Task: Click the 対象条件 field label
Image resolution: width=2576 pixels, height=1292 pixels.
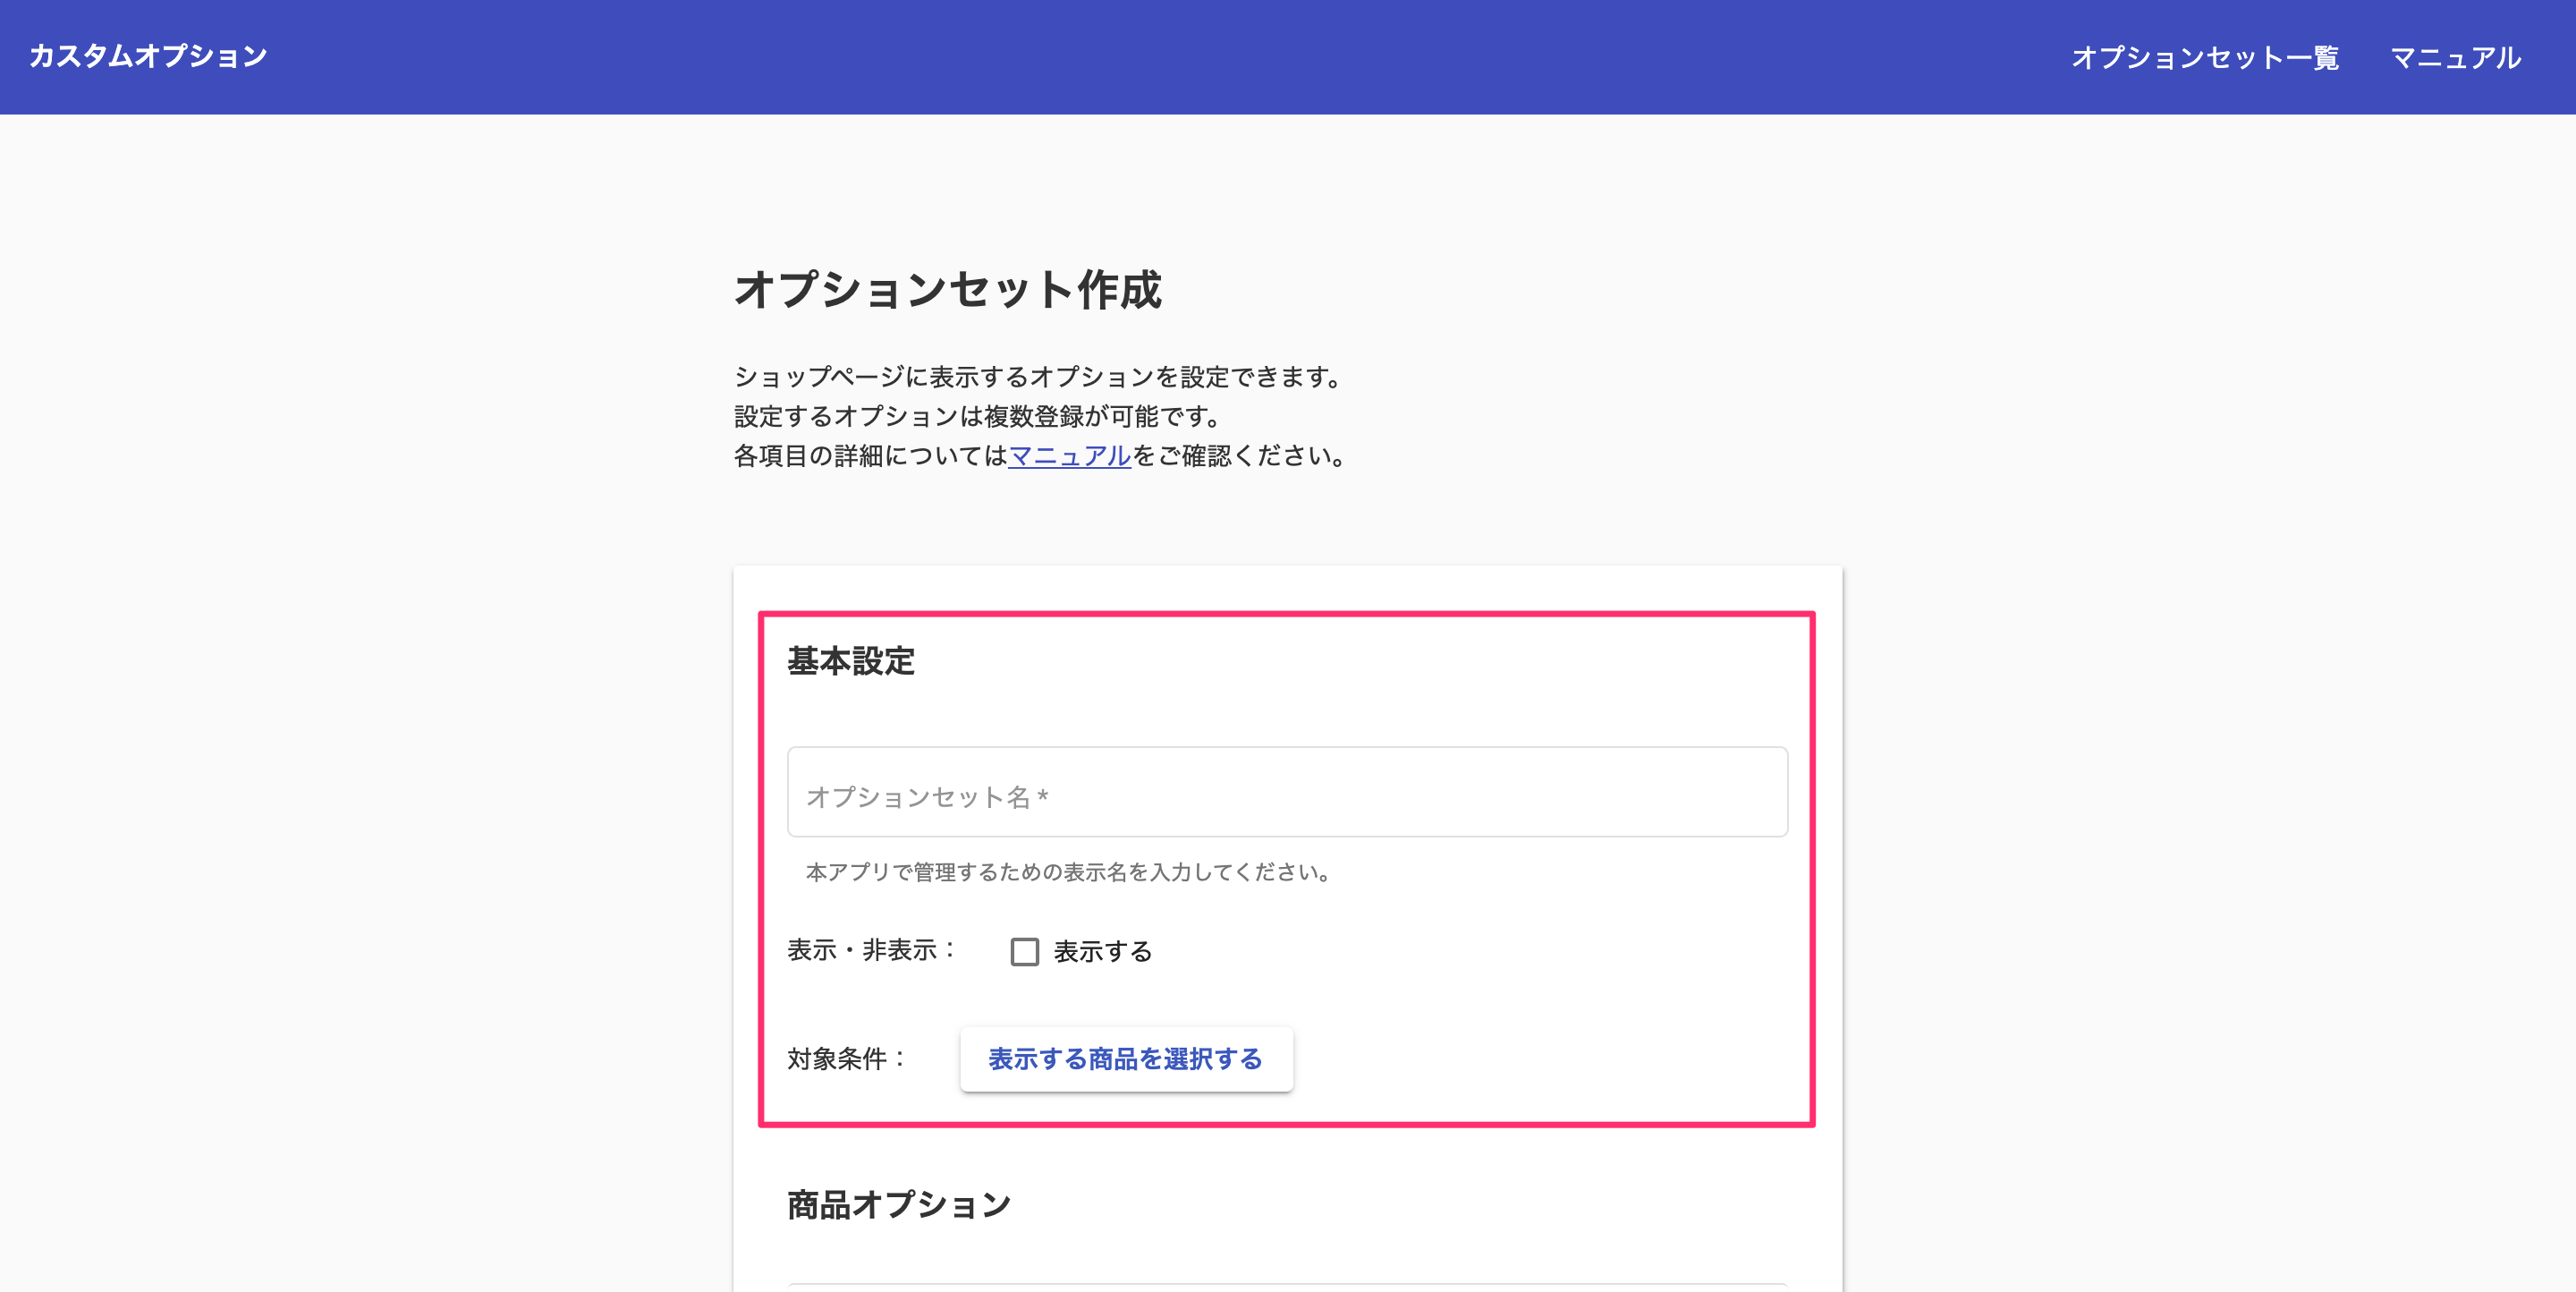Action: click(x=848, y=1059)
